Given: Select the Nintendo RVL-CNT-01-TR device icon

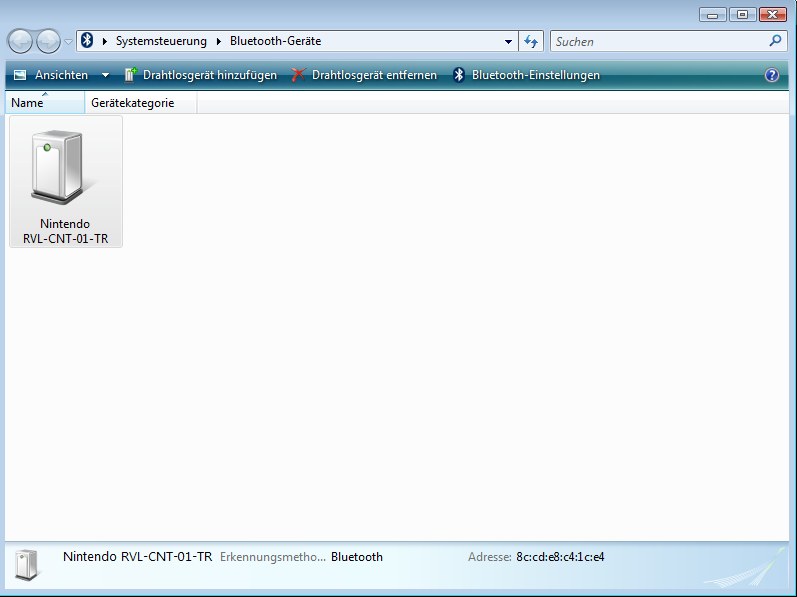Looking at the screenshot, I should point(66,181).
